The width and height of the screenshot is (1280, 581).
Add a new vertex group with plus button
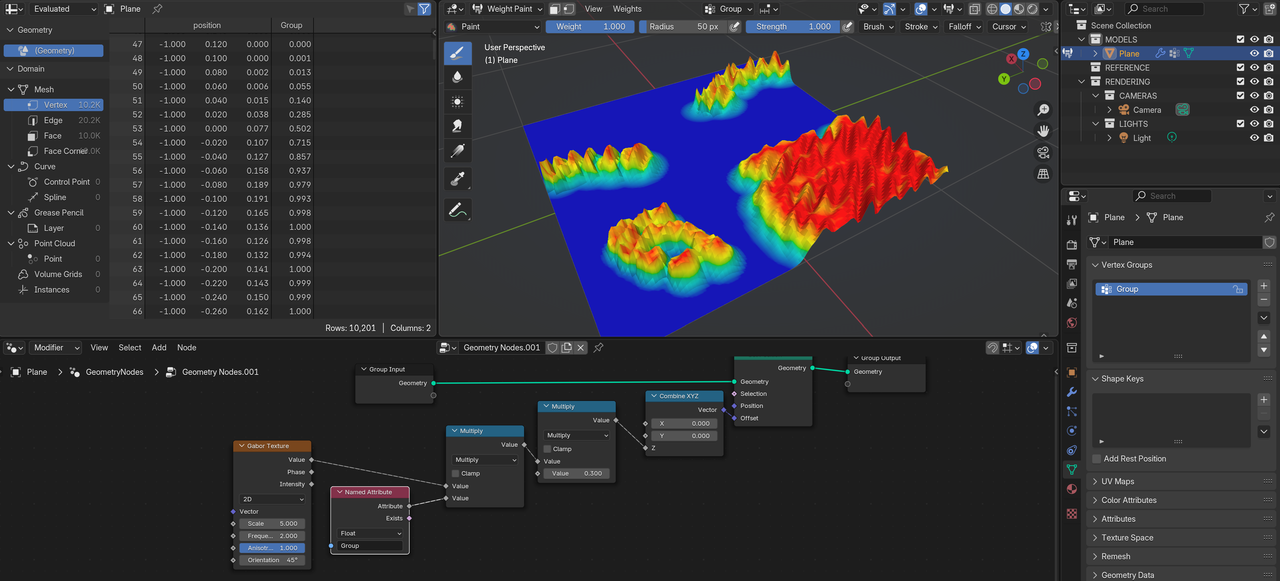click(1264, 286)
